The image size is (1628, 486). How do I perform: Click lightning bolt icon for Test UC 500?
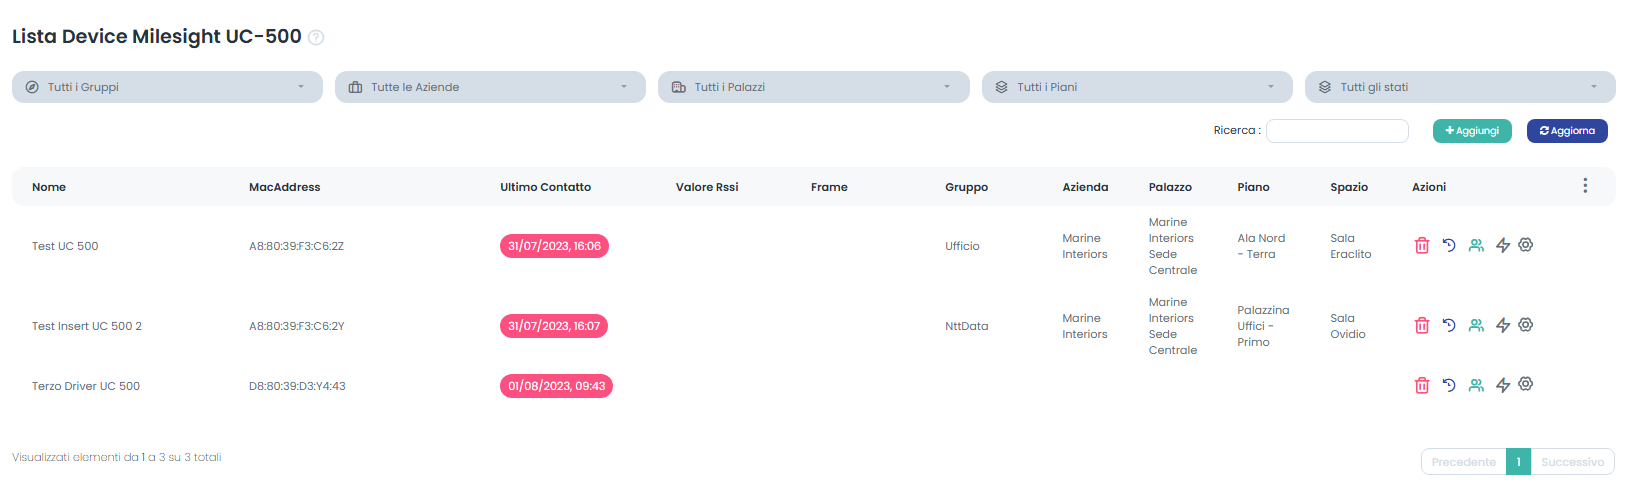click(x=1502, y=246)
